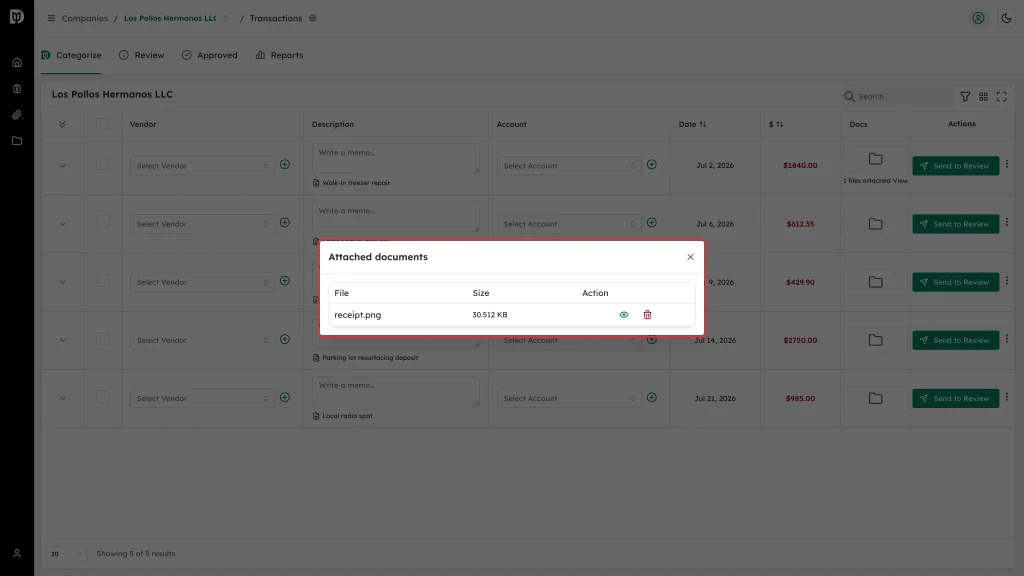Send the $2750.00 transaction to review

tap(955, 340)
